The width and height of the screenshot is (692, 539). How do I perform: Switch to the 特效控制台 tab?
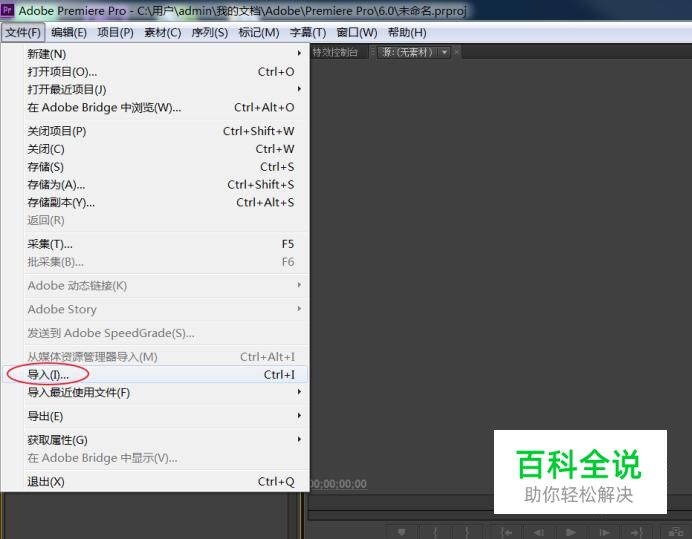point(335,53)
